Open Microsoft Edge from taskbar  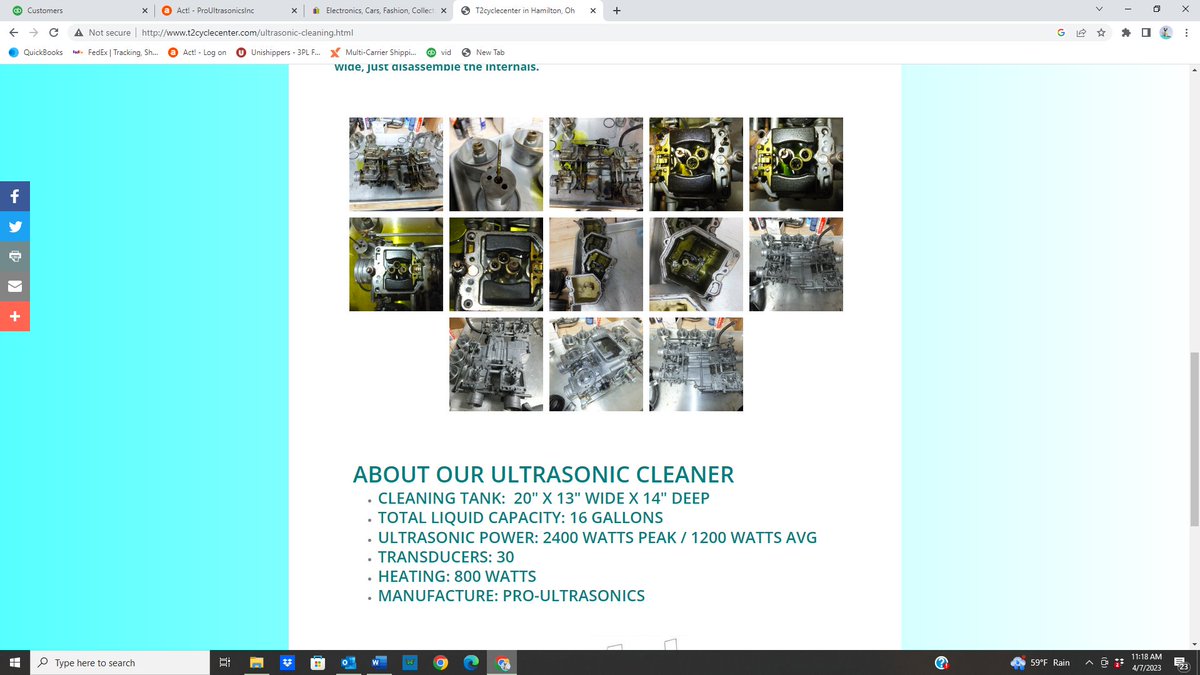tap(471, 662)
